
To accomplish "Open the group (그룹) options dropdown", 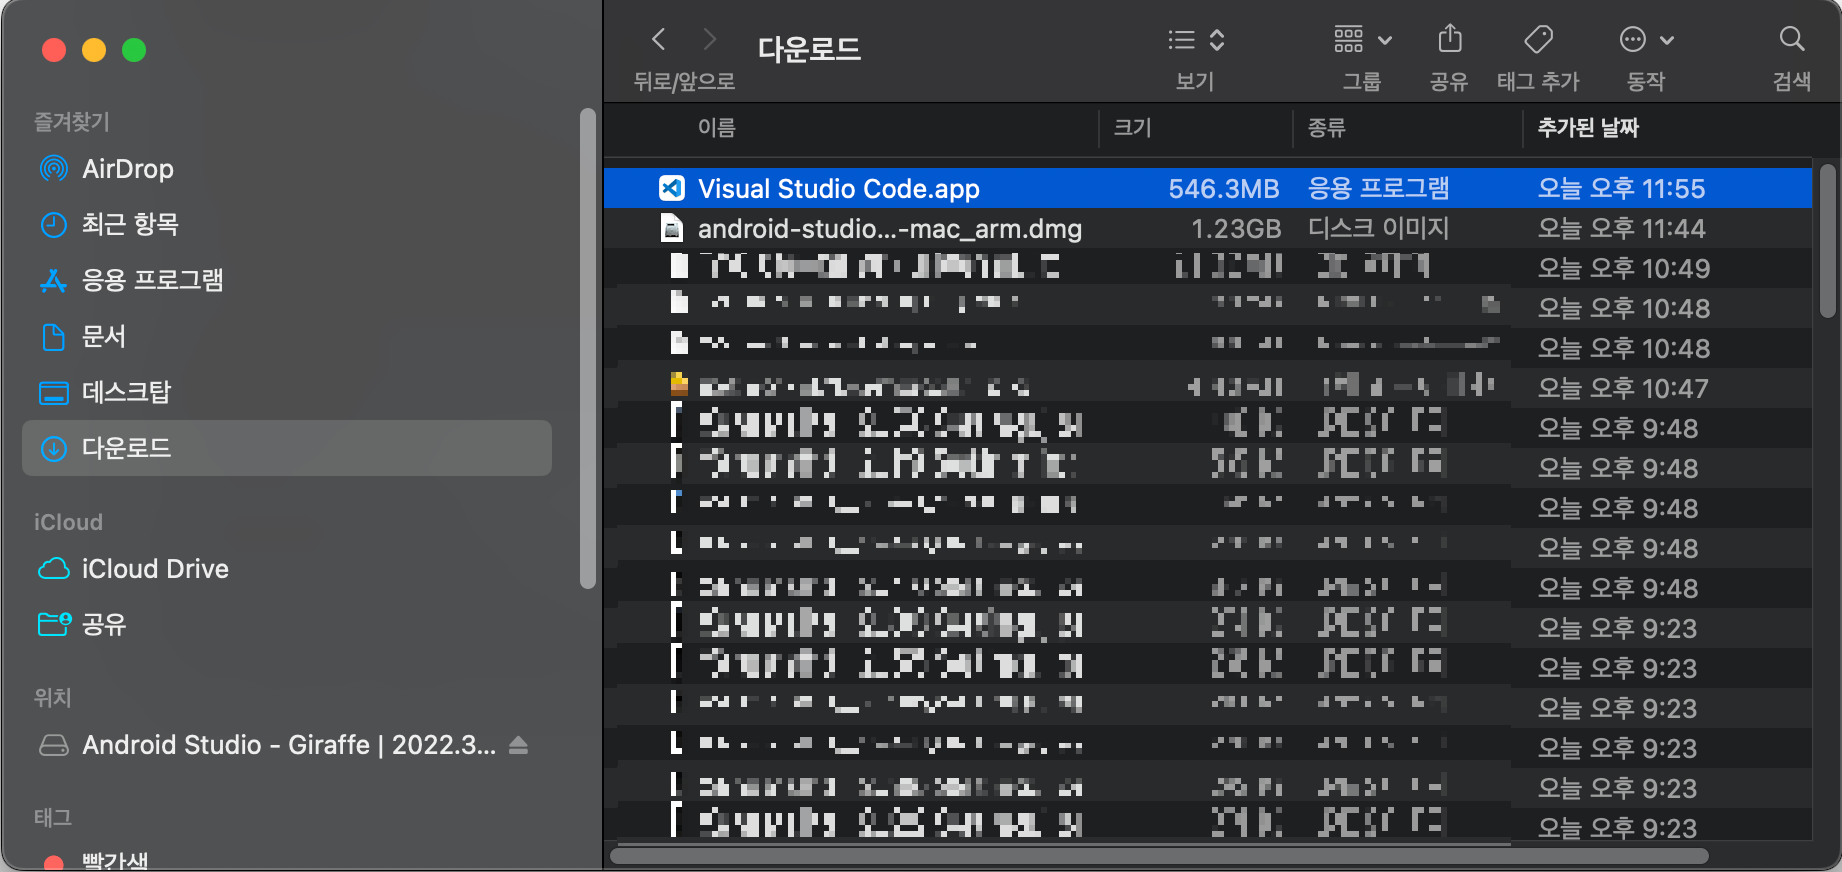I will [x=1362, y=40].
